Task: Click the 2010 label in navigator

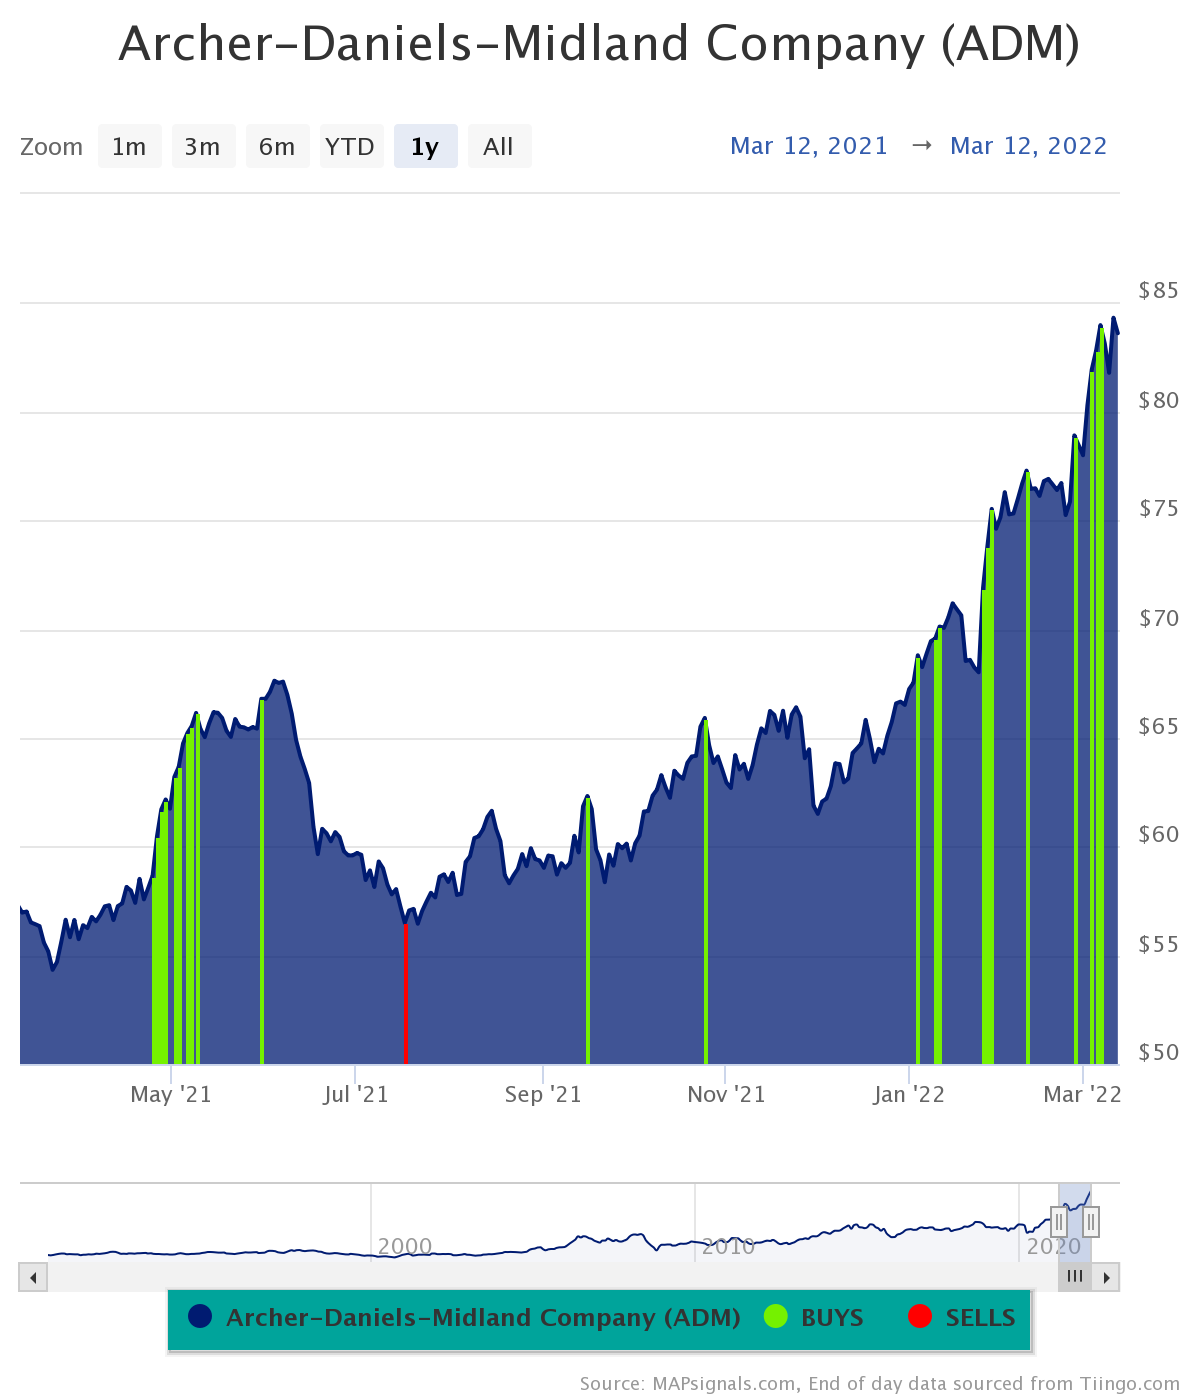Action: (x=728, y=1246)
